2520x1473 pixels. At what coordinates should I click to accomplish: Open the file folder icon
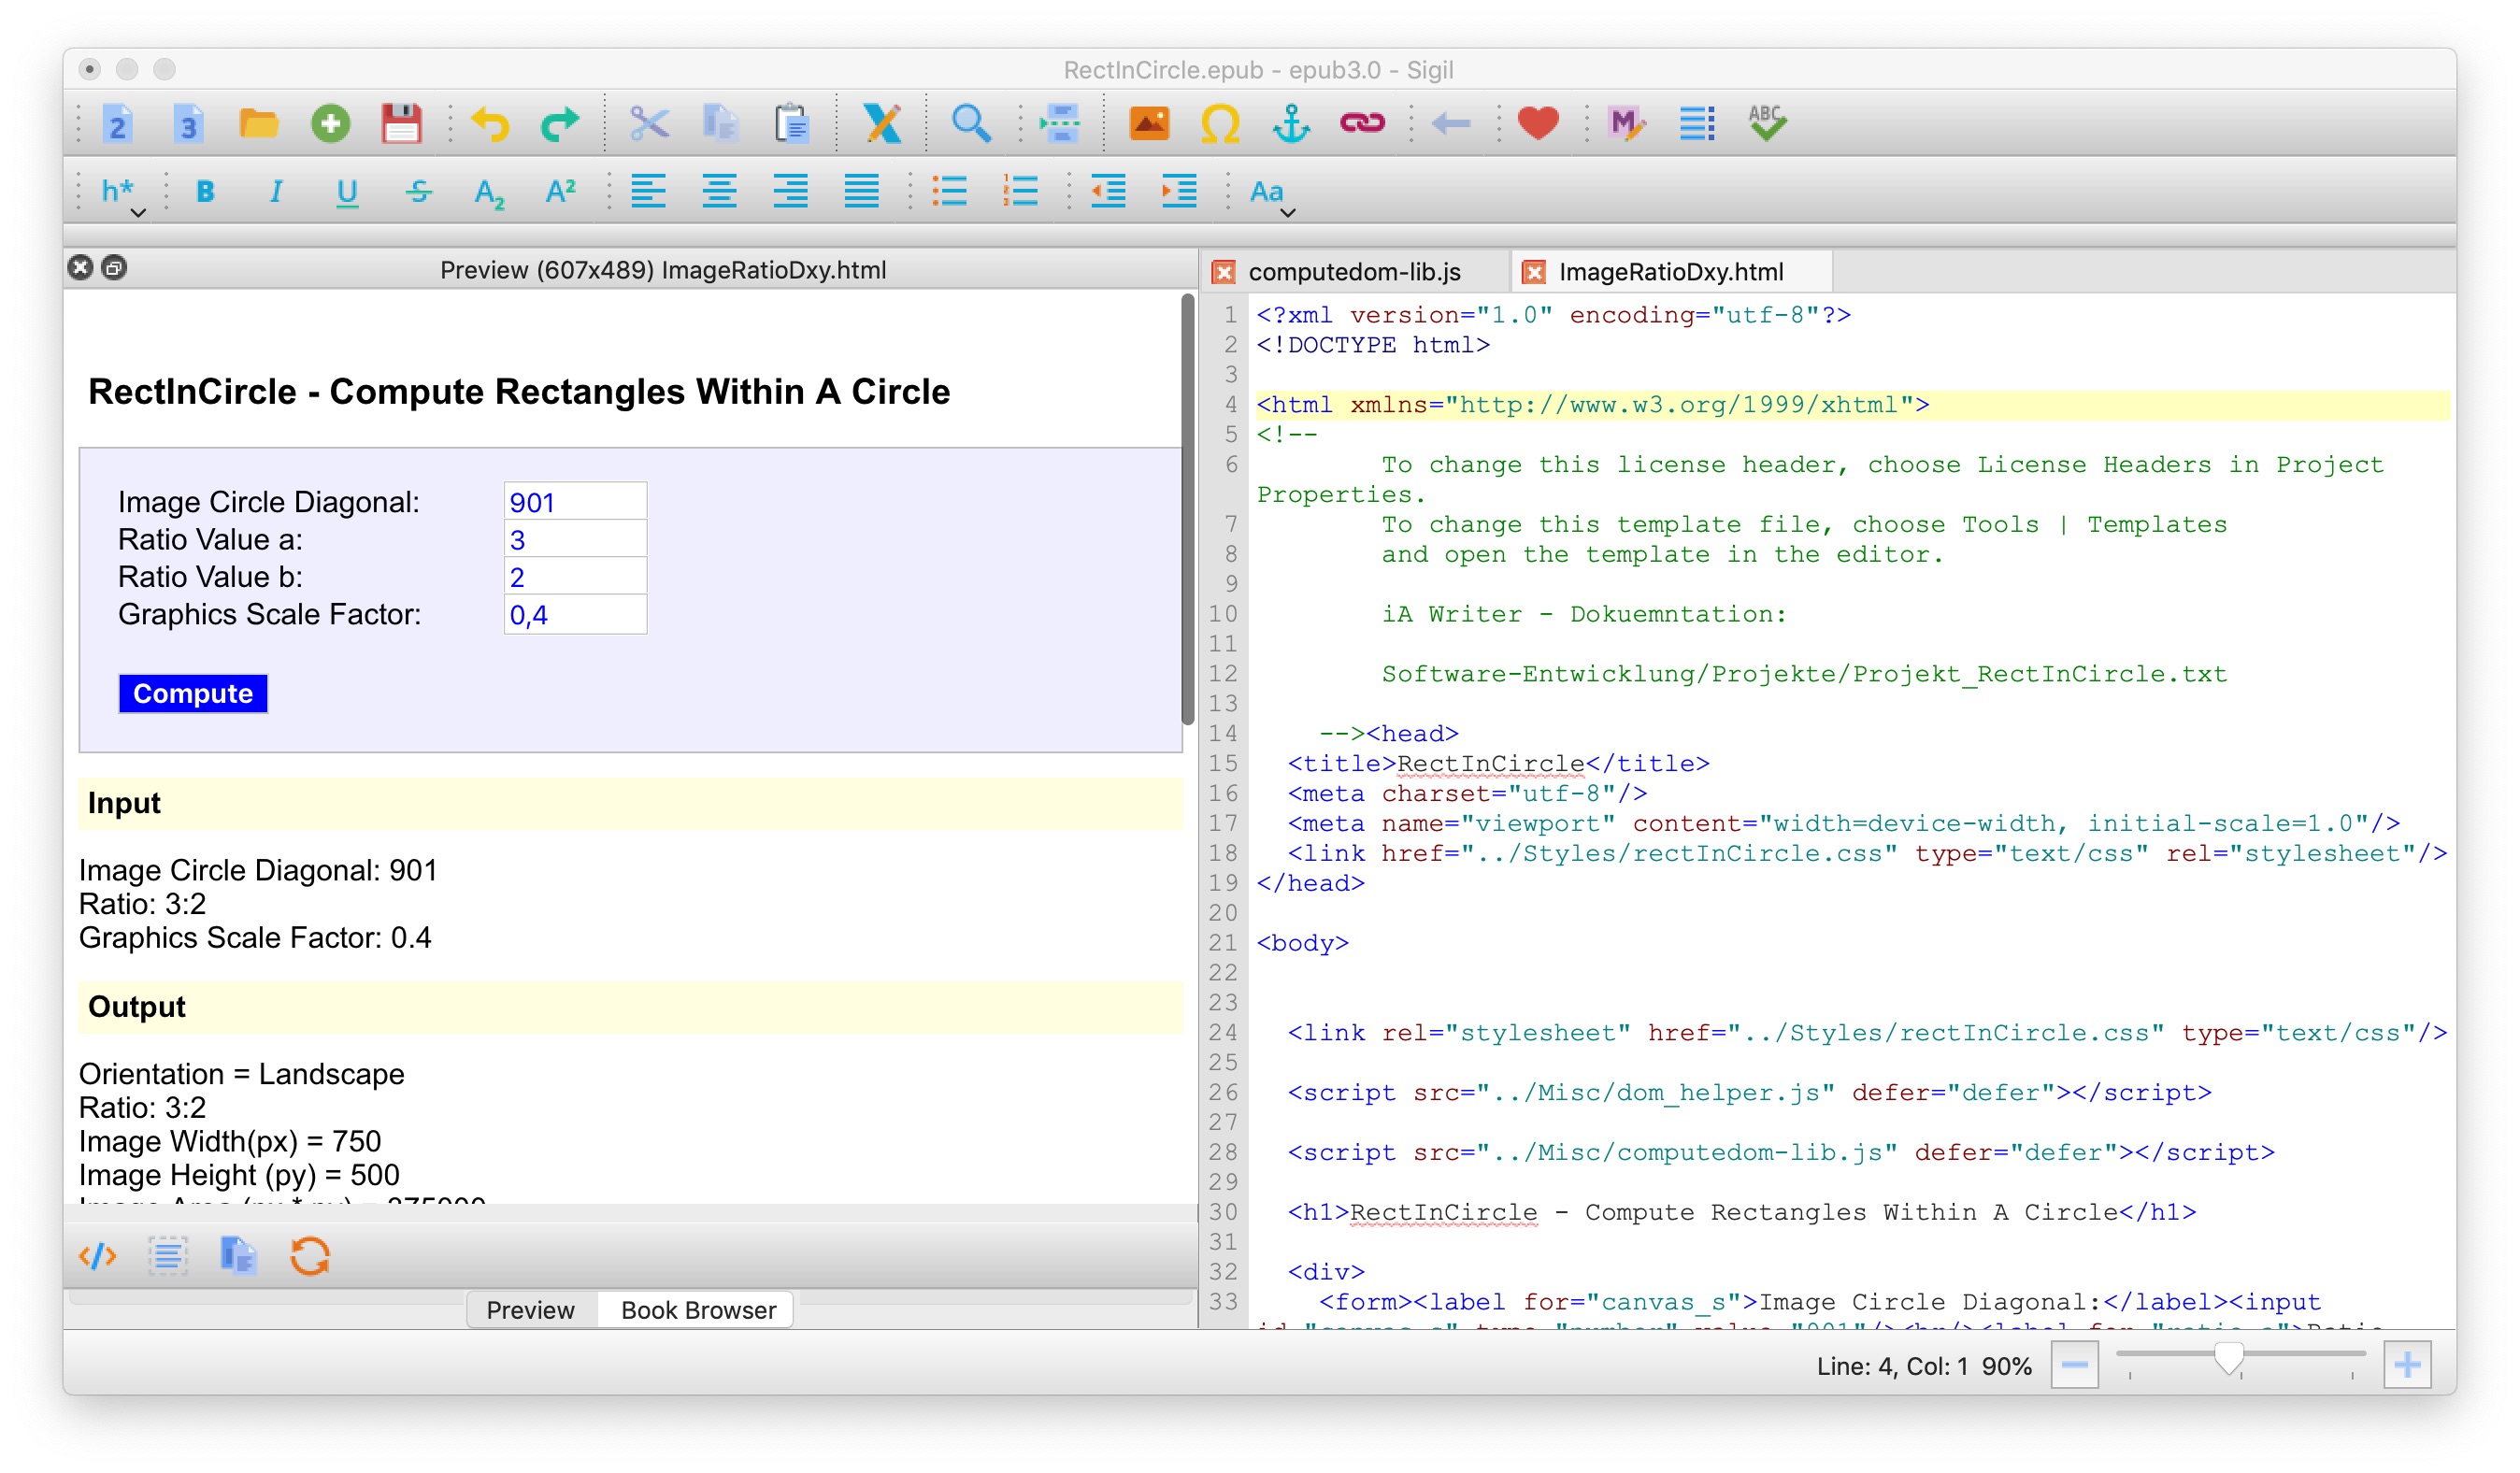click(259, 124)
